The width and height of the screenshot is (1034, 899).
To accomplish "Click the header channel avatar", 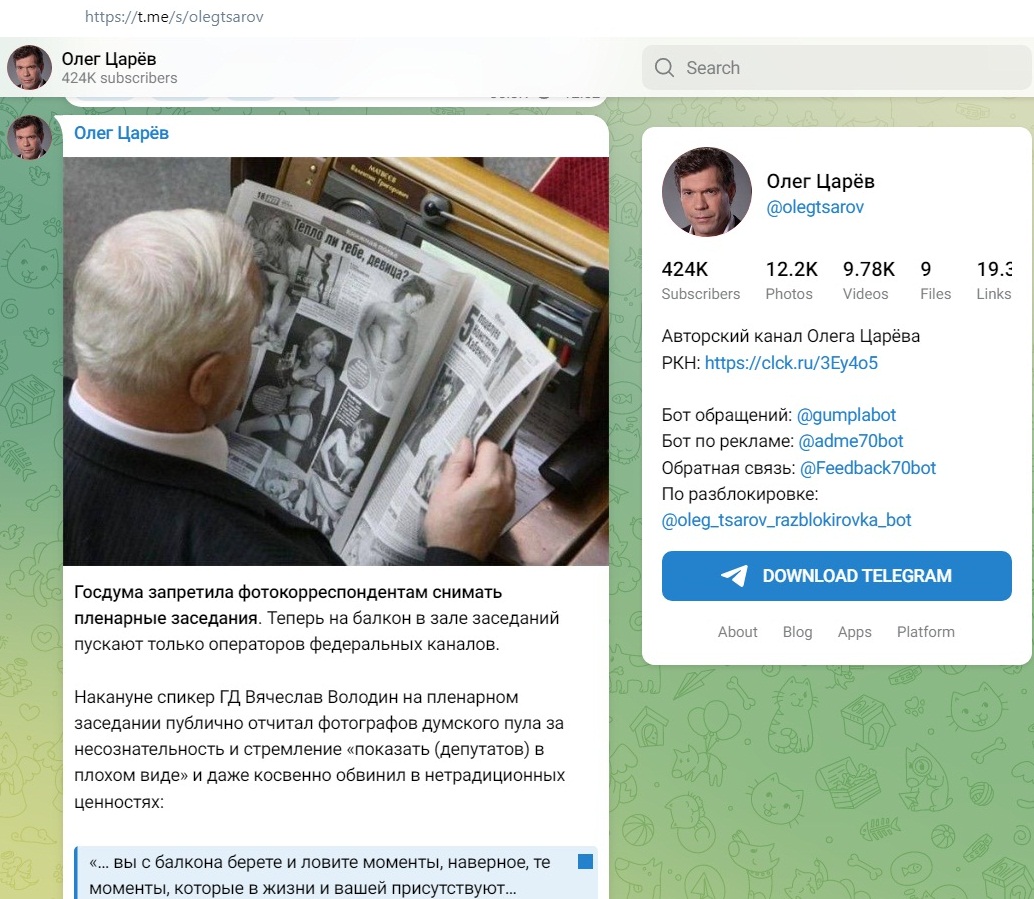I will (x=29, y=67).
